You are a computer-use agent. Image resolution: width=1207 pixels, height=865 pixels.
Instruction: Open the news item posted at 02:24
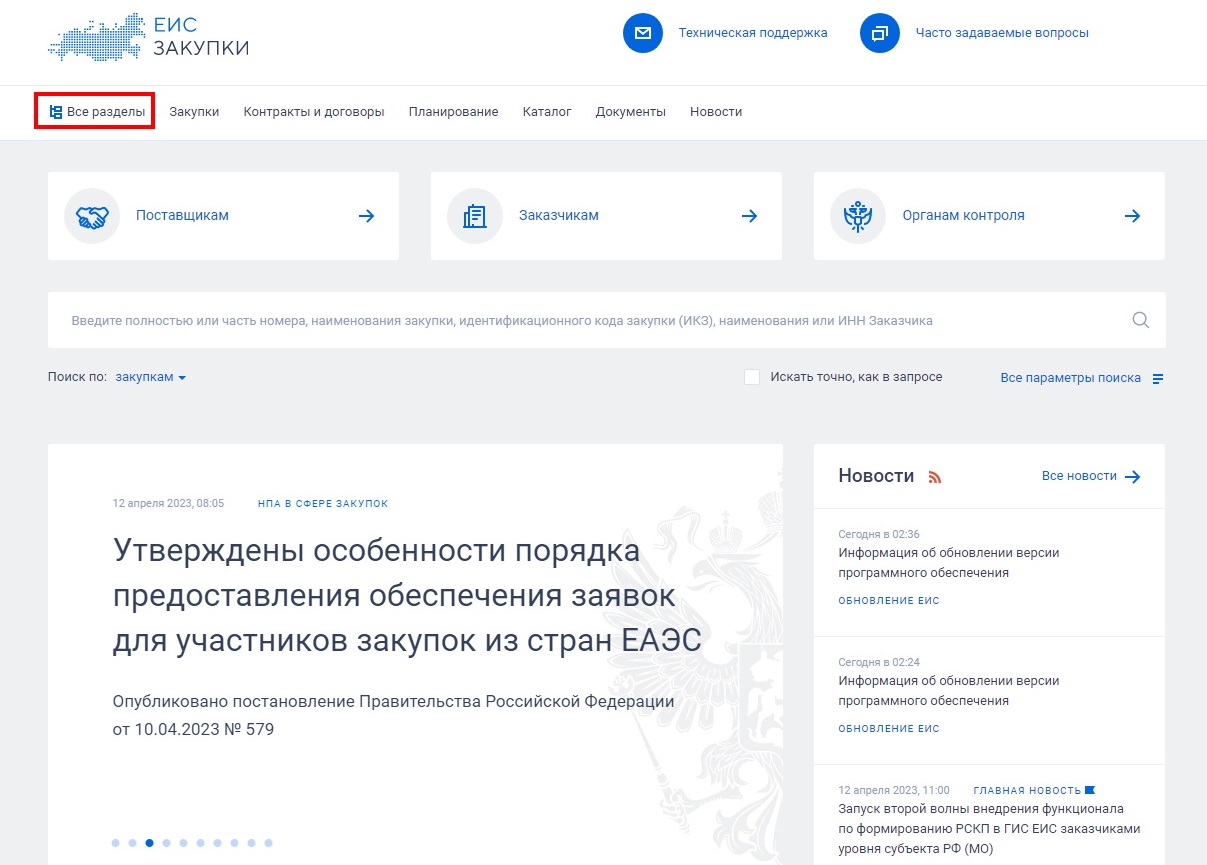click(949, 691)
